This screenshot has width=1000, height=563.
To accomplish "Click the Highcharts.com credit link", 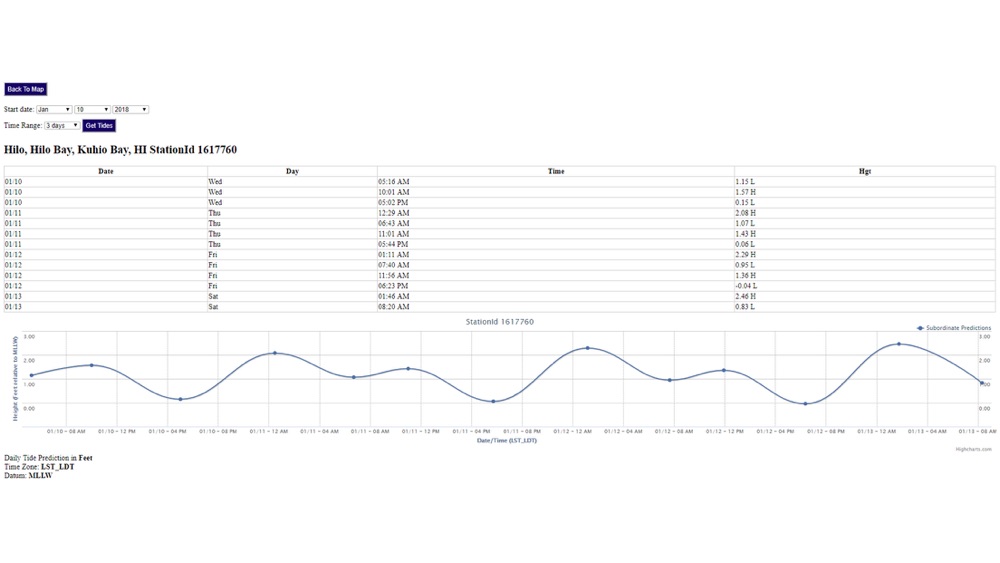I will 973,450.
